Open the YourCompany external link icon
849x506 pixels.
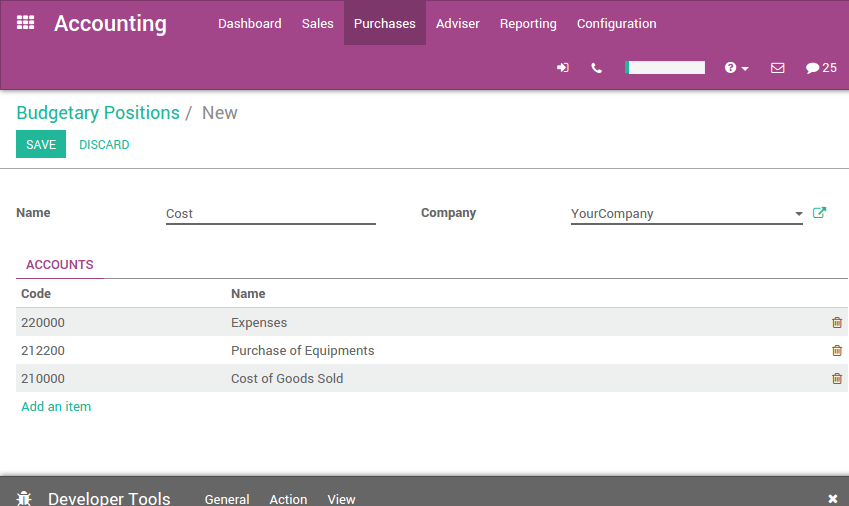tap(820, 213)
